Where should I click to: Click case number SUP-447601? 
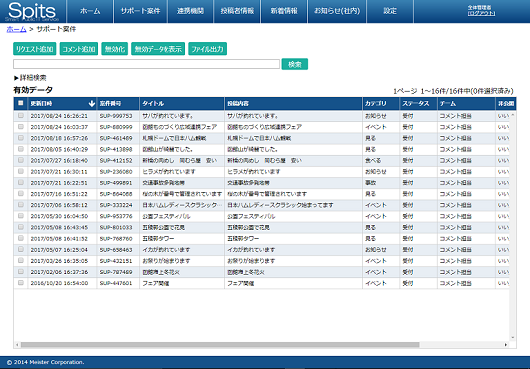(116, 283)
